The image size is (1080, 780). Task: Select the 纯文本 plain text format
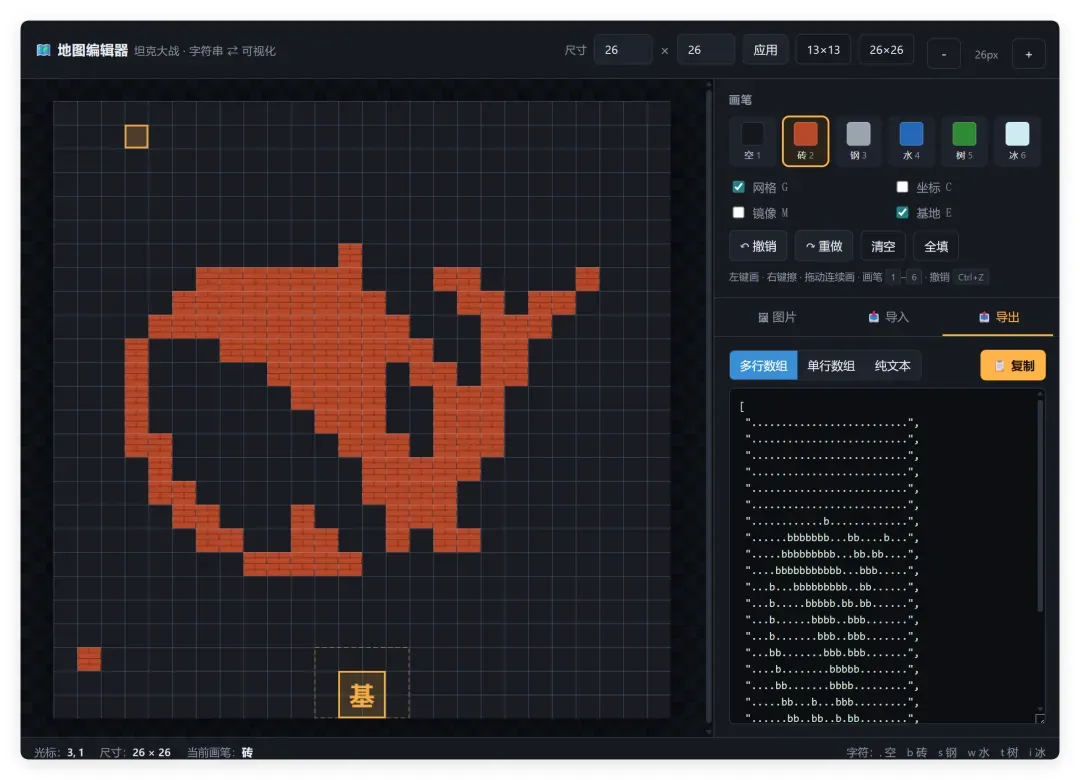click(893, 365)
